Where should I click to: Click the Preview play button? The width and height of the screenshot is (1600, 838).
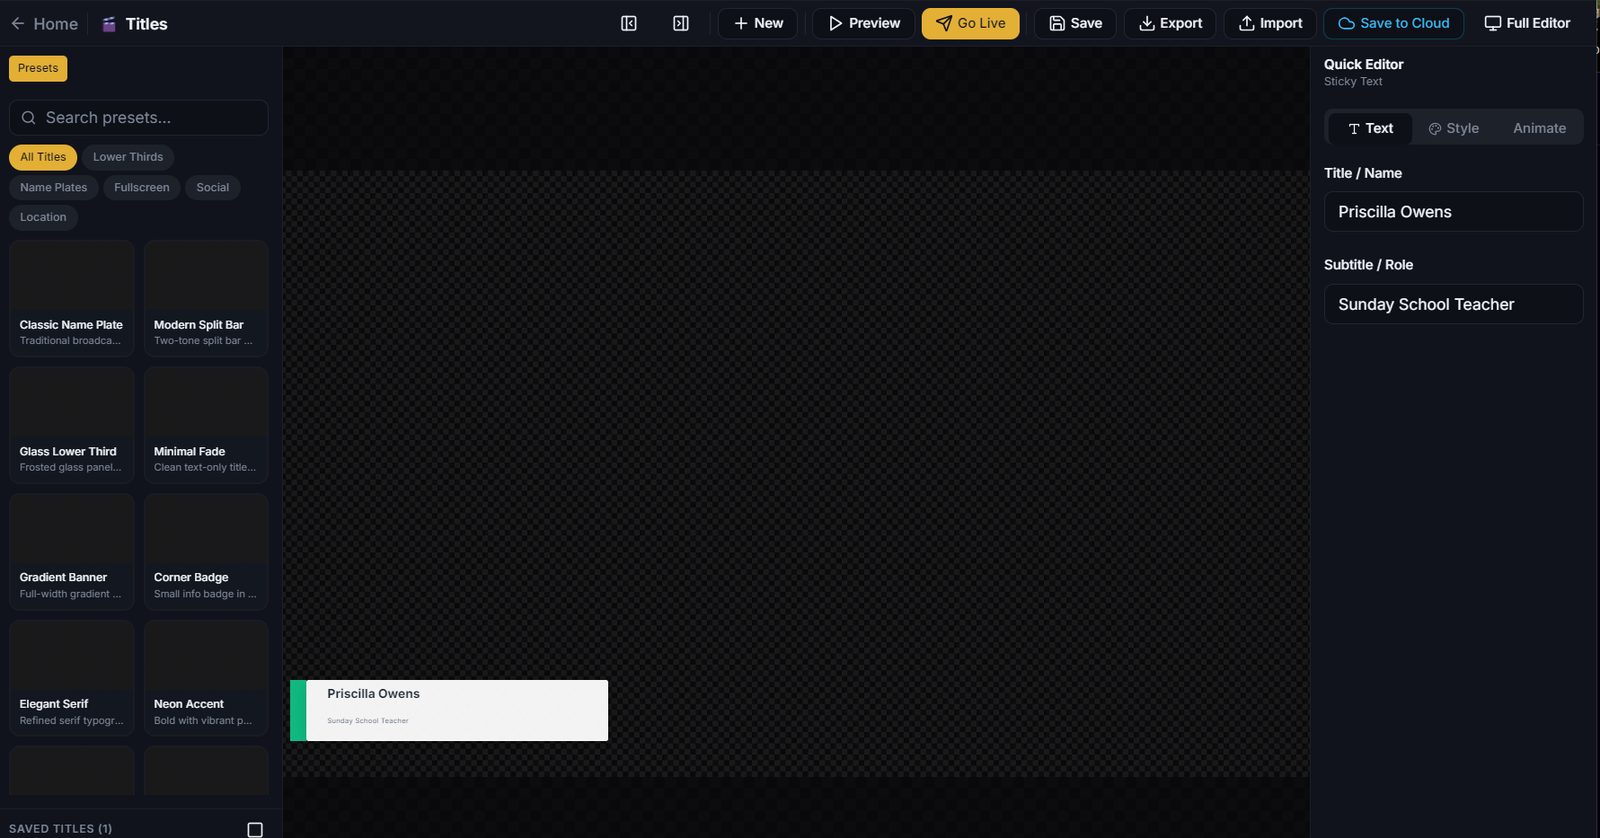pyautogui.click(x=864, y=23)
